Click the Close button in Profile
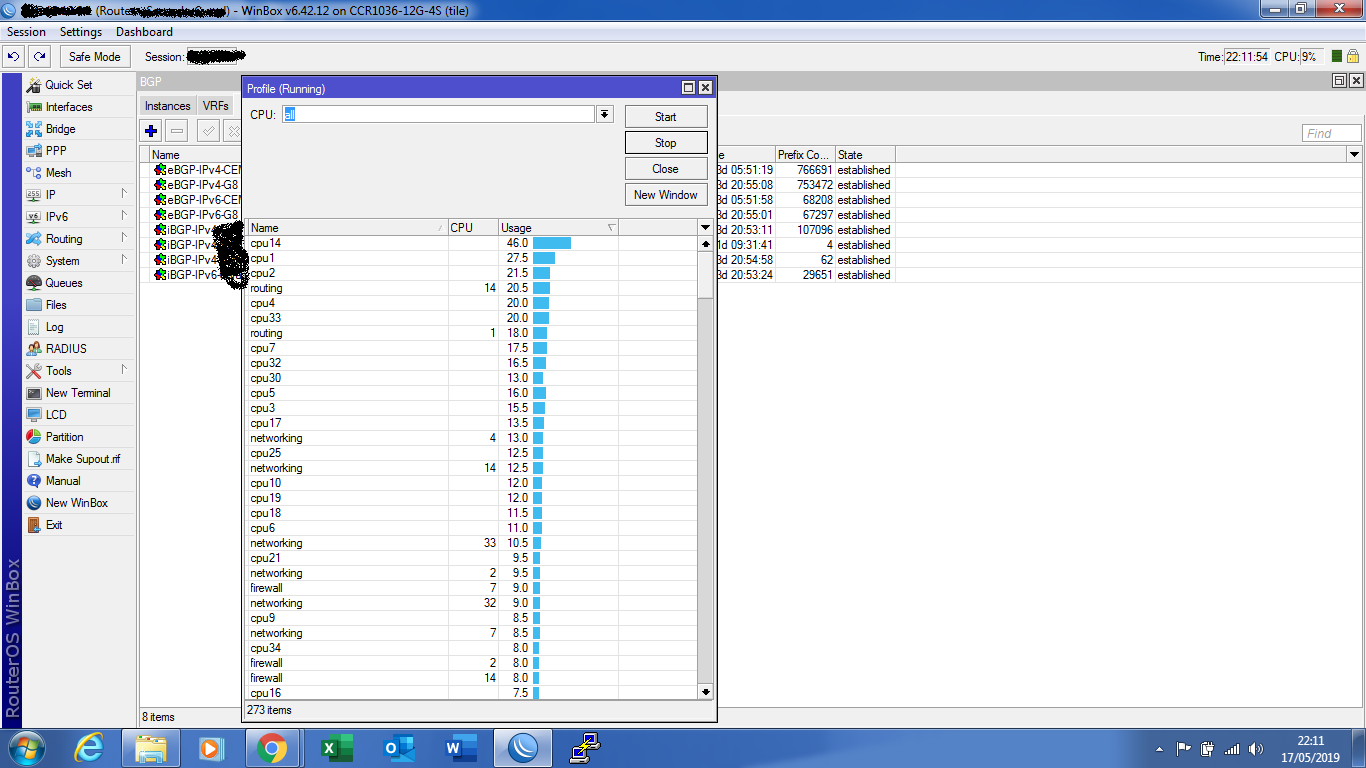 666,169
